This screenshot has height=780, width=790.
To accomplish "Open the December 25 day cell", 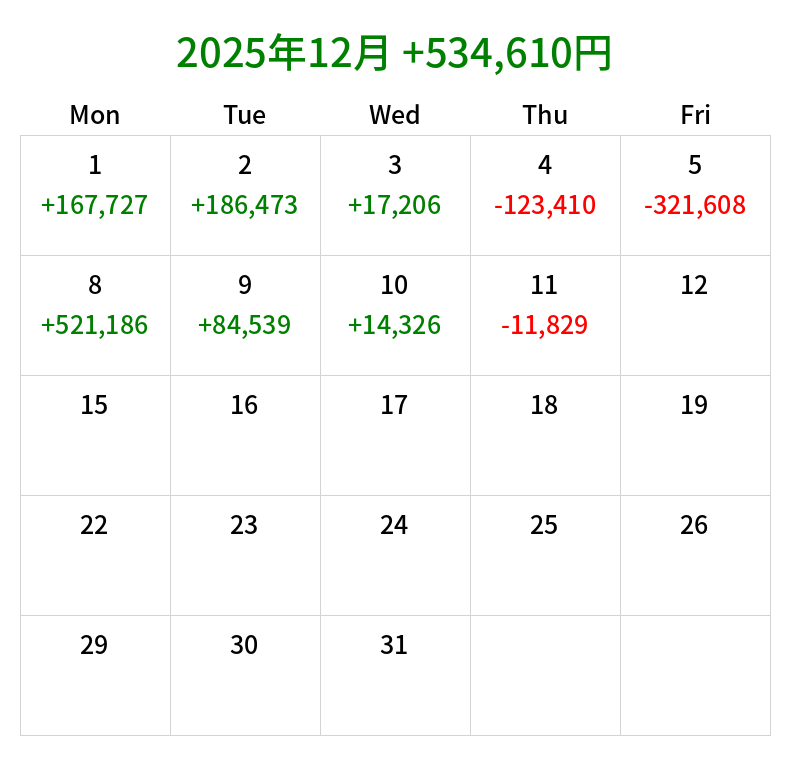I will (545, 555).
